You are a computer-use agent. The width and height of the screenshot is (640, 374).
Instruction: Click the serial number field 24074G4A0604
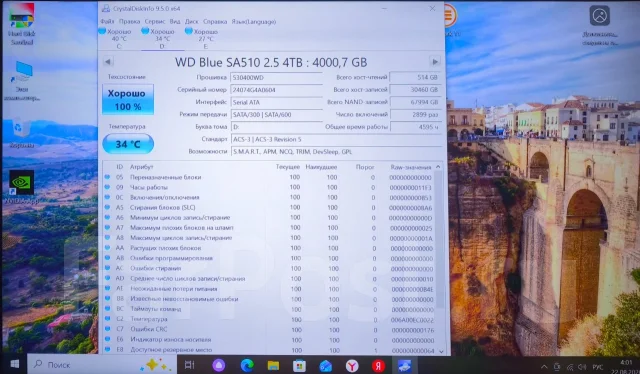tap(276, 90)
